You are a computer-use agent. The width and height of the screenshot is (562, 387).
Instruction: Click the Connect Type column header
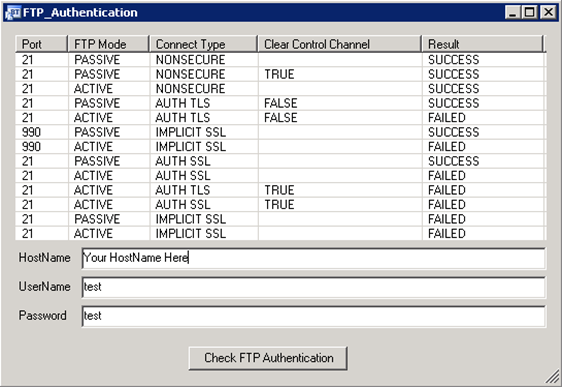coord(204,44)
